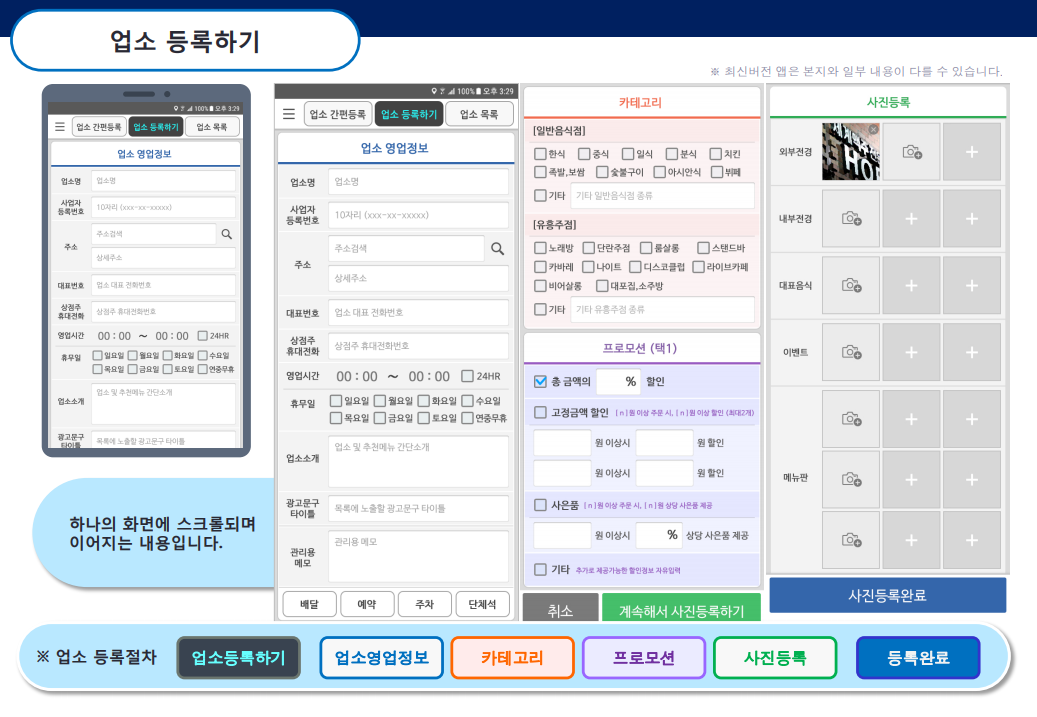Viewport: 1037px width, 717px height.
Task: Check the 치킨 category checkbox
Action: tap(716, 154)
